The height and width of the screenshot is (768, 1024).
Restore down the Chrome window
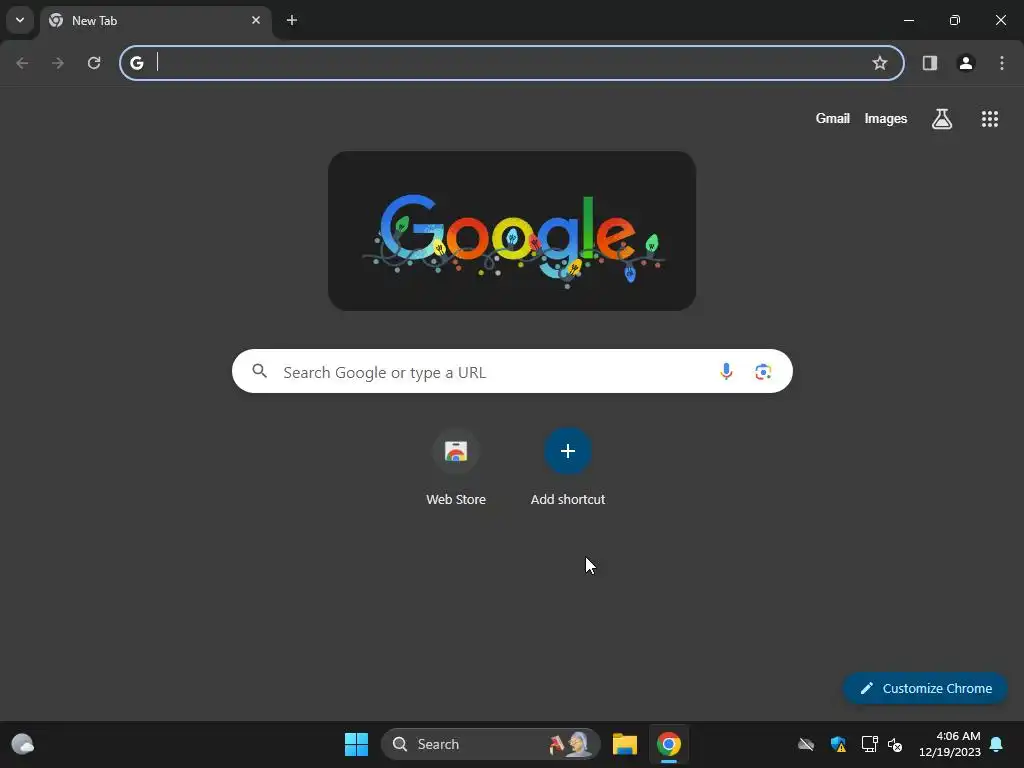pyautogui.click(x=955, y=20)
